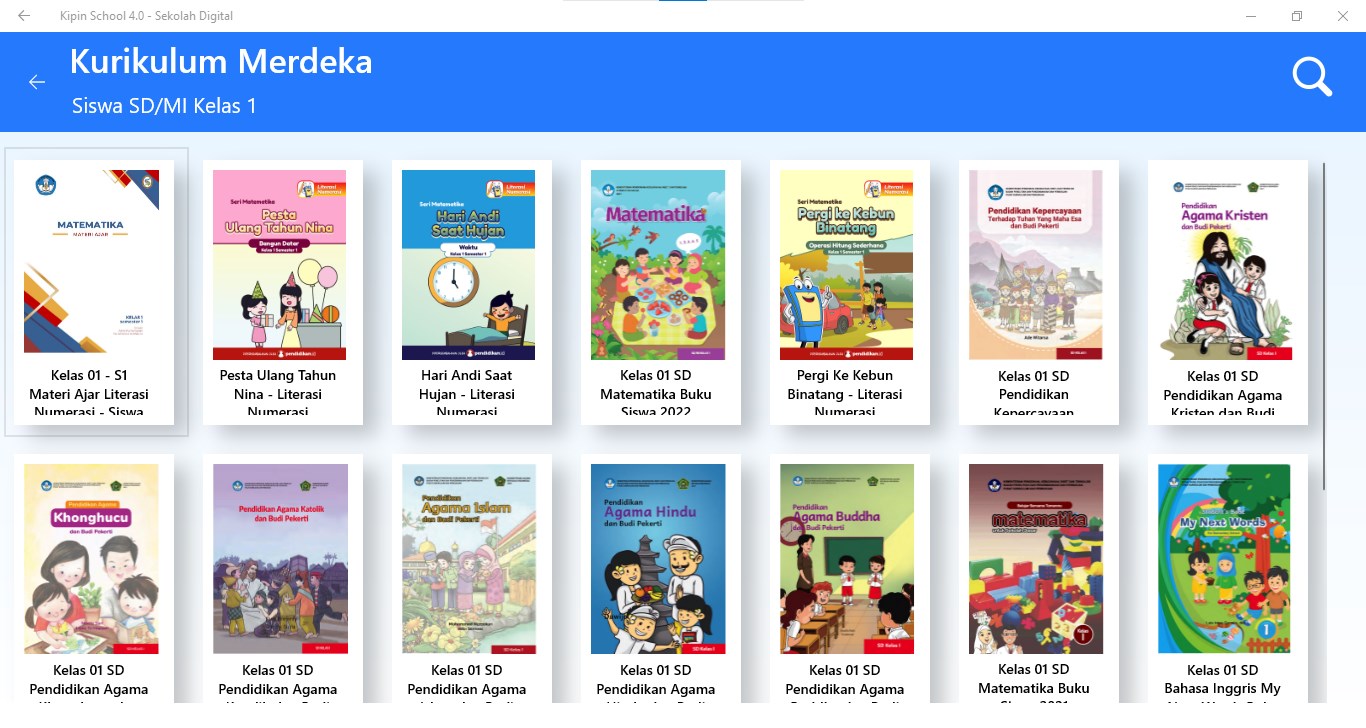This screenshot has width=1366, height=728.
Task: Go back using the blue header arrow
Action: pyautogui.click(x=37, y=82)
